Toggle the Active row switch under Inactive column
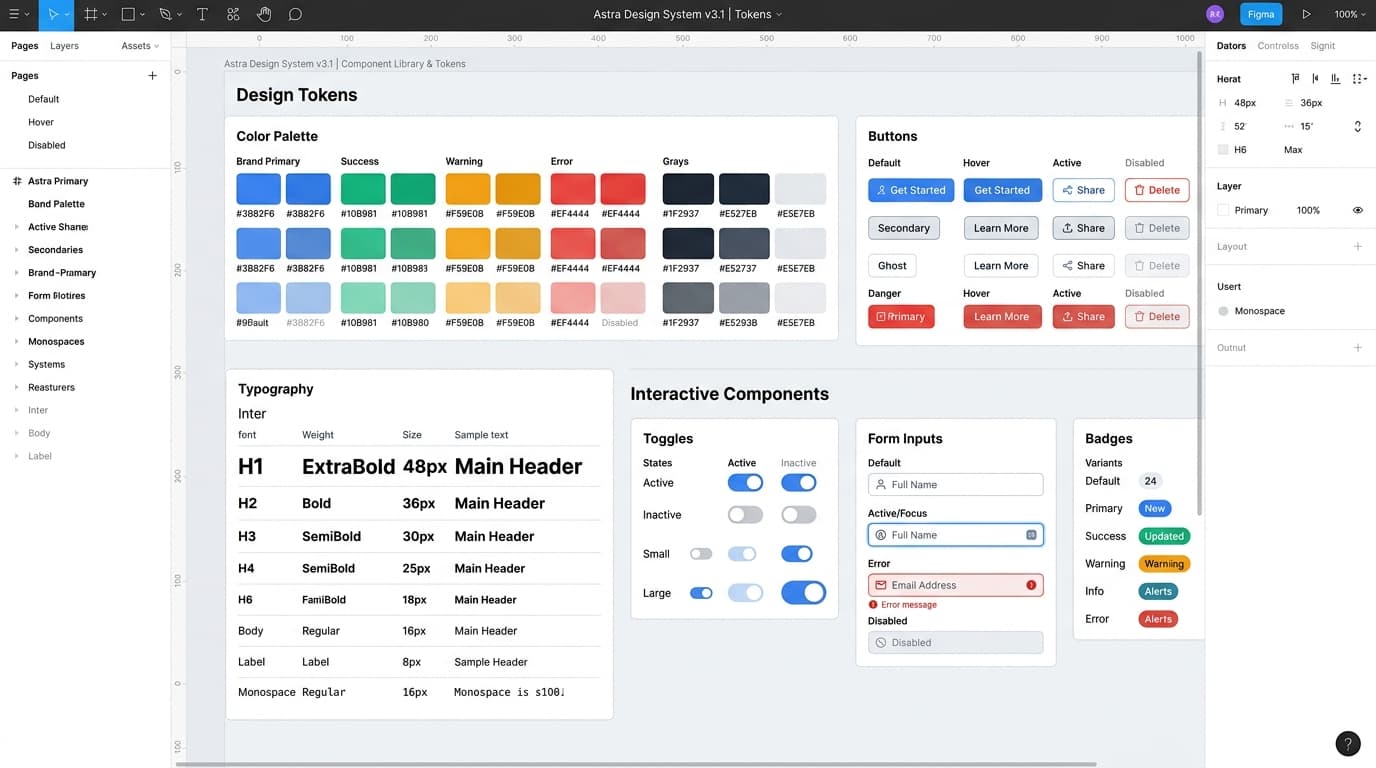This screenshot has width=1376, height=768. tap(798, 483)
